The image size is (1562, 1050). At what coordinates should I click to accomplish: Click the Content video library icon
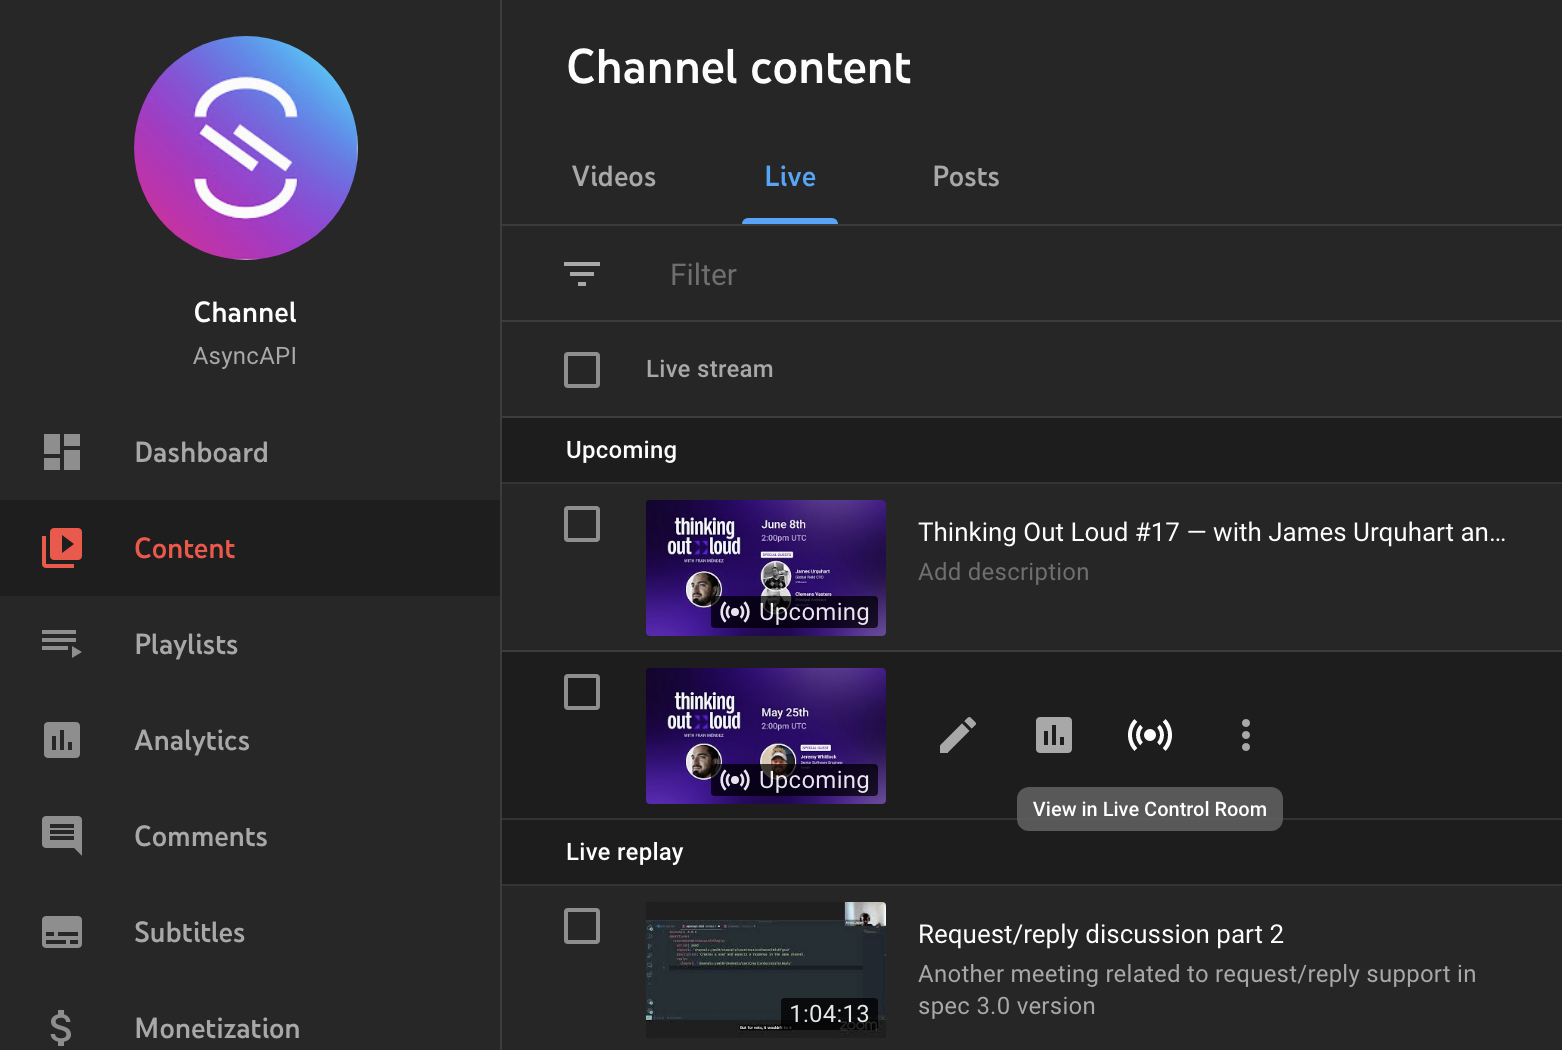pos(62,548)
